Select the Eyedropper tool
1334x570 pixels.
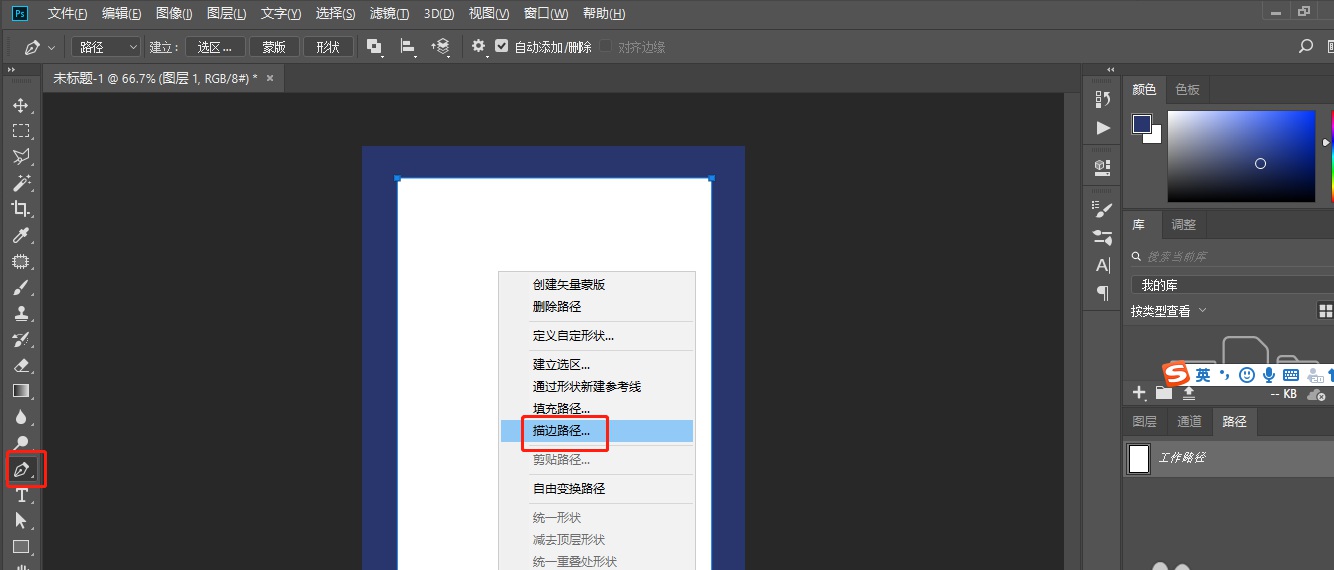(x=21, y=236)
